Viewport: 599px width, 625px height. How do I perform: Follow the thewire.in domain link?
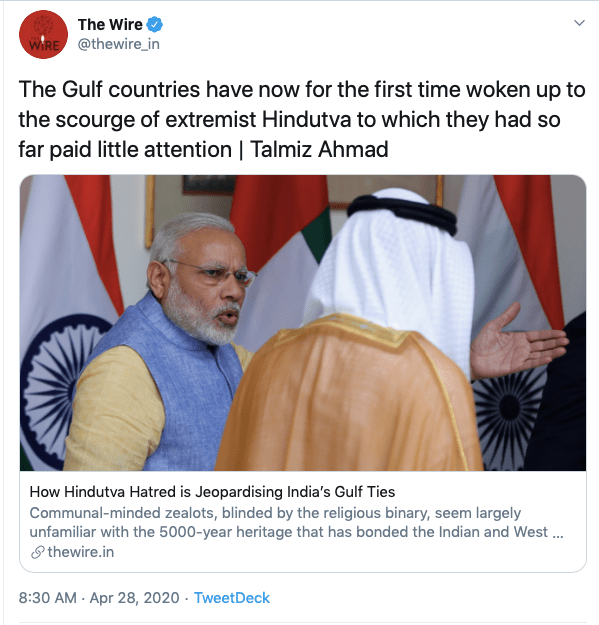point(81,552)
